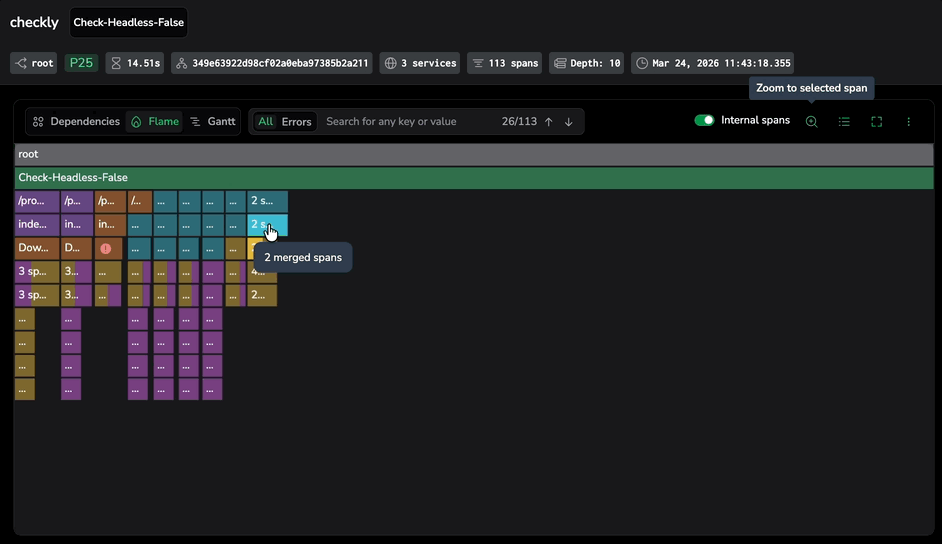942x544 pixels.
Task: Click the Check-Headless-False title button
Action: (x=128, y=23)
